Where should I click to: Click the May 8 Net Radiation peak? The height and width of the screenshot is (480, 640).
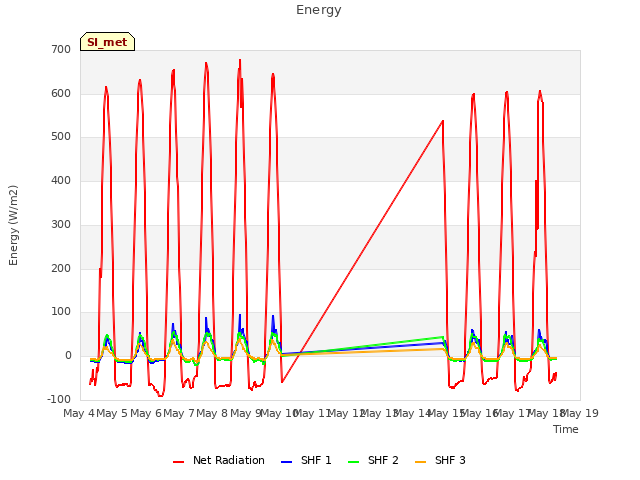tap(240, 60)
